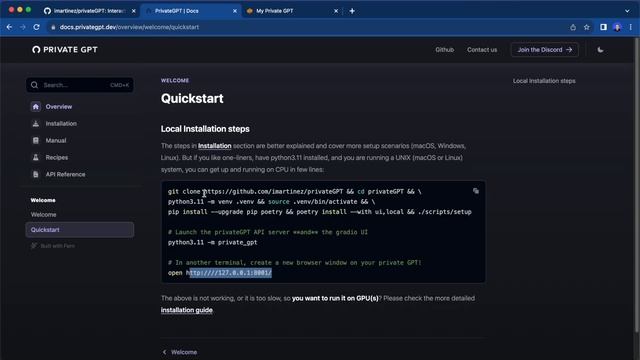The width and height of the screenshot is (640, 360).
Task: Click the Local Installation steps heading
Action: pyautogui.click(x=205, y=129)
